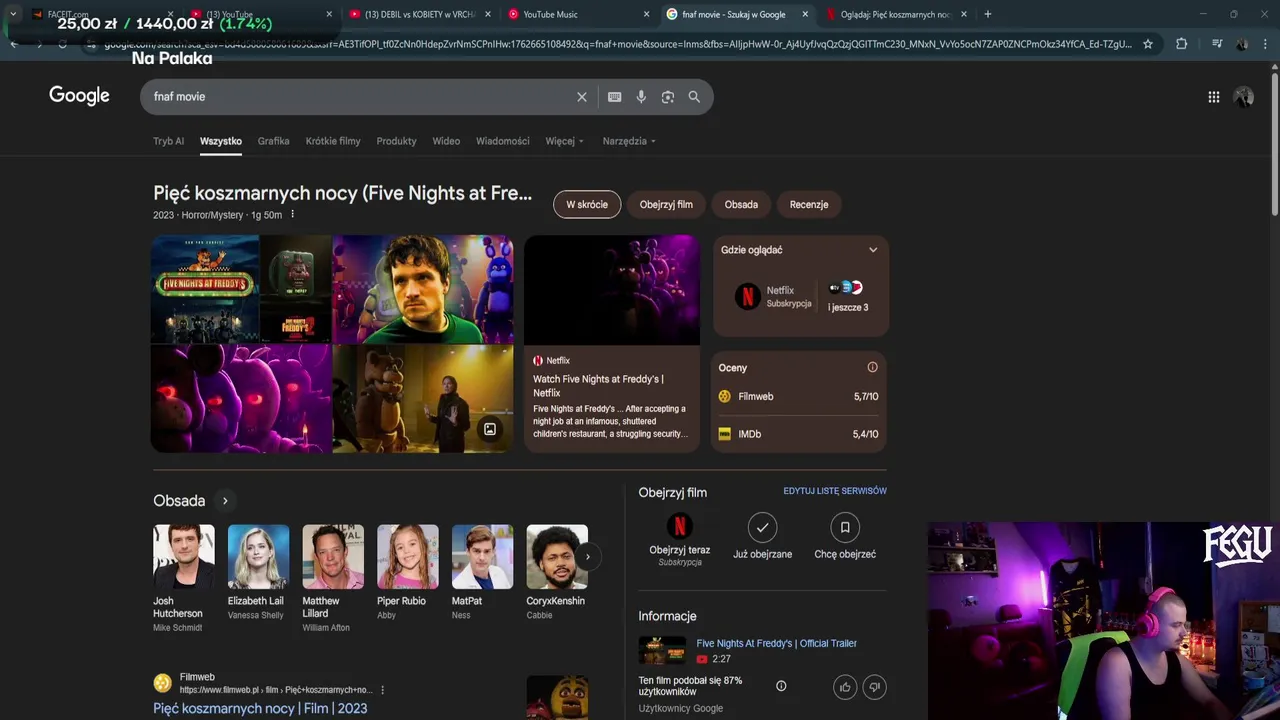Show the three more streaming services
The height and width of the screenshot is (720, 1280).
pos(847,297)
